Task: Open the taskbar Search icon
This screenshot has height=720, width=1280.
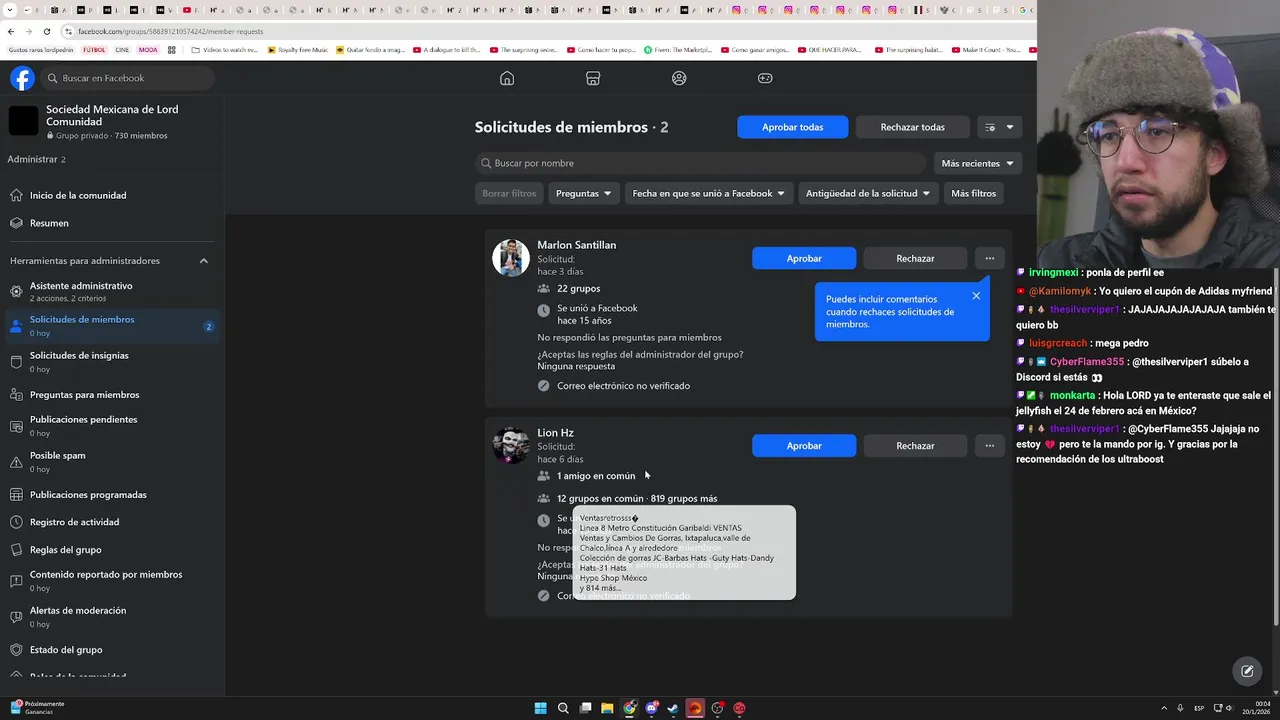Action: [563, 708]
